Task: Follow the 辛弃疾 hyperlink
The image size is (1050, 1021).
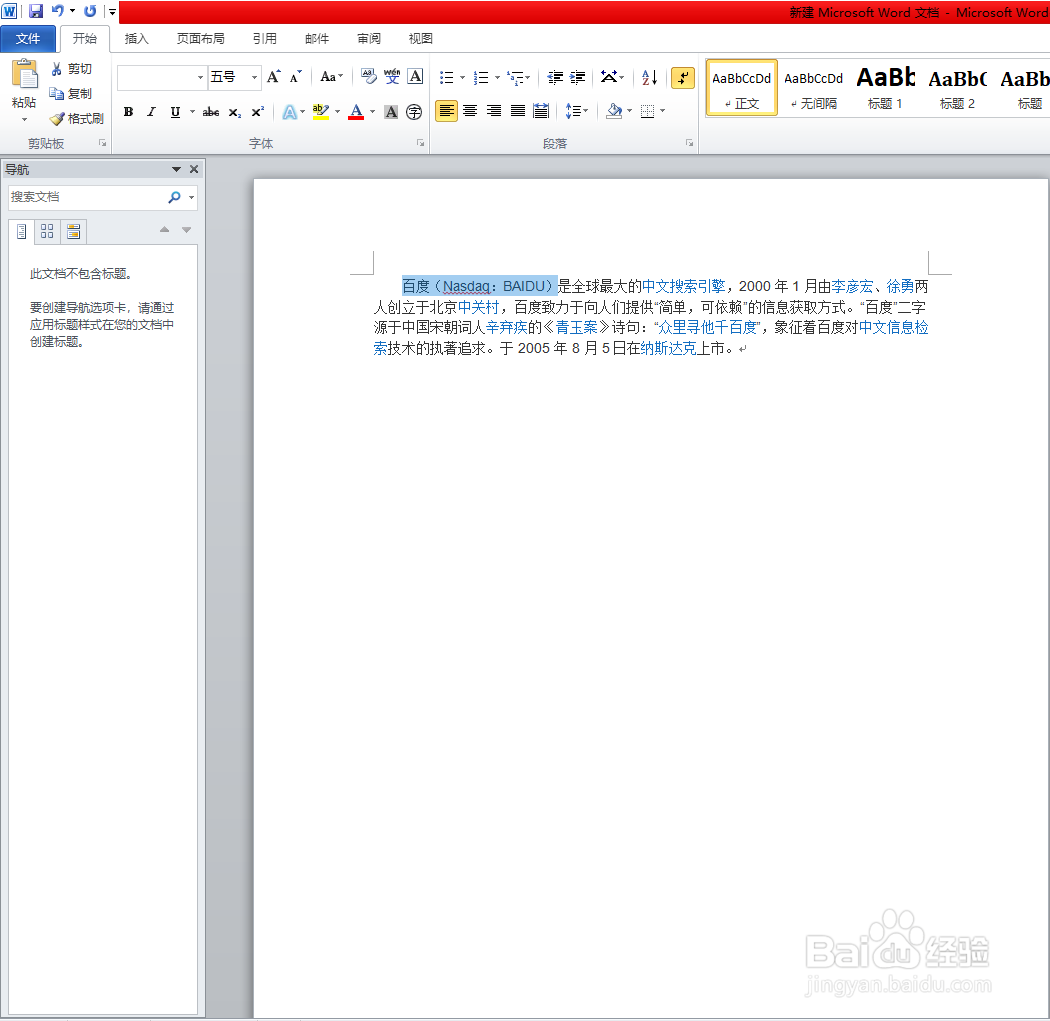Action: 506,327
